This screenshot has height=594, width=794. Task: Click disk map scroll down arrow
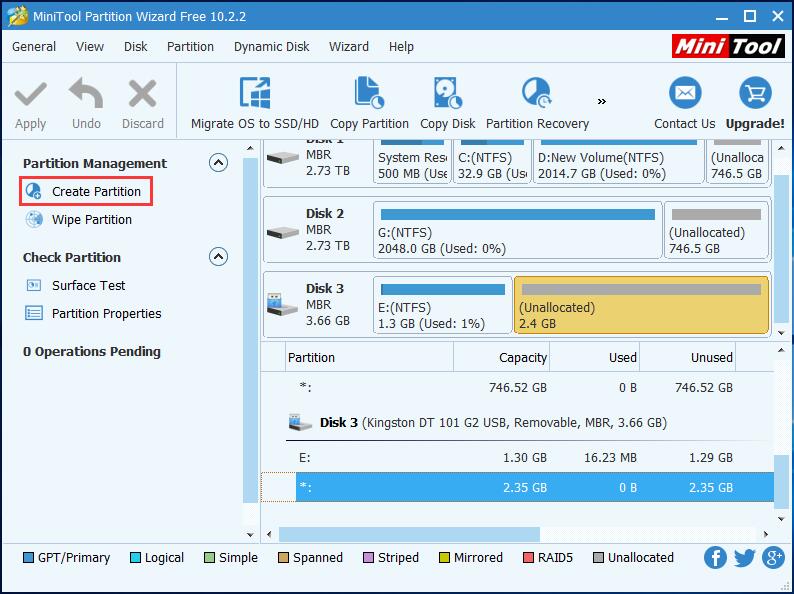click(x=781, y=333)
